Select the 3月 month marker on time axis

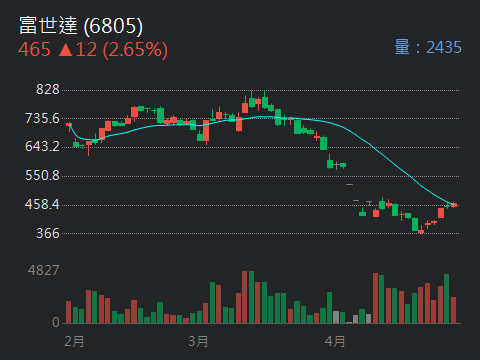click(x=198, y=342)
